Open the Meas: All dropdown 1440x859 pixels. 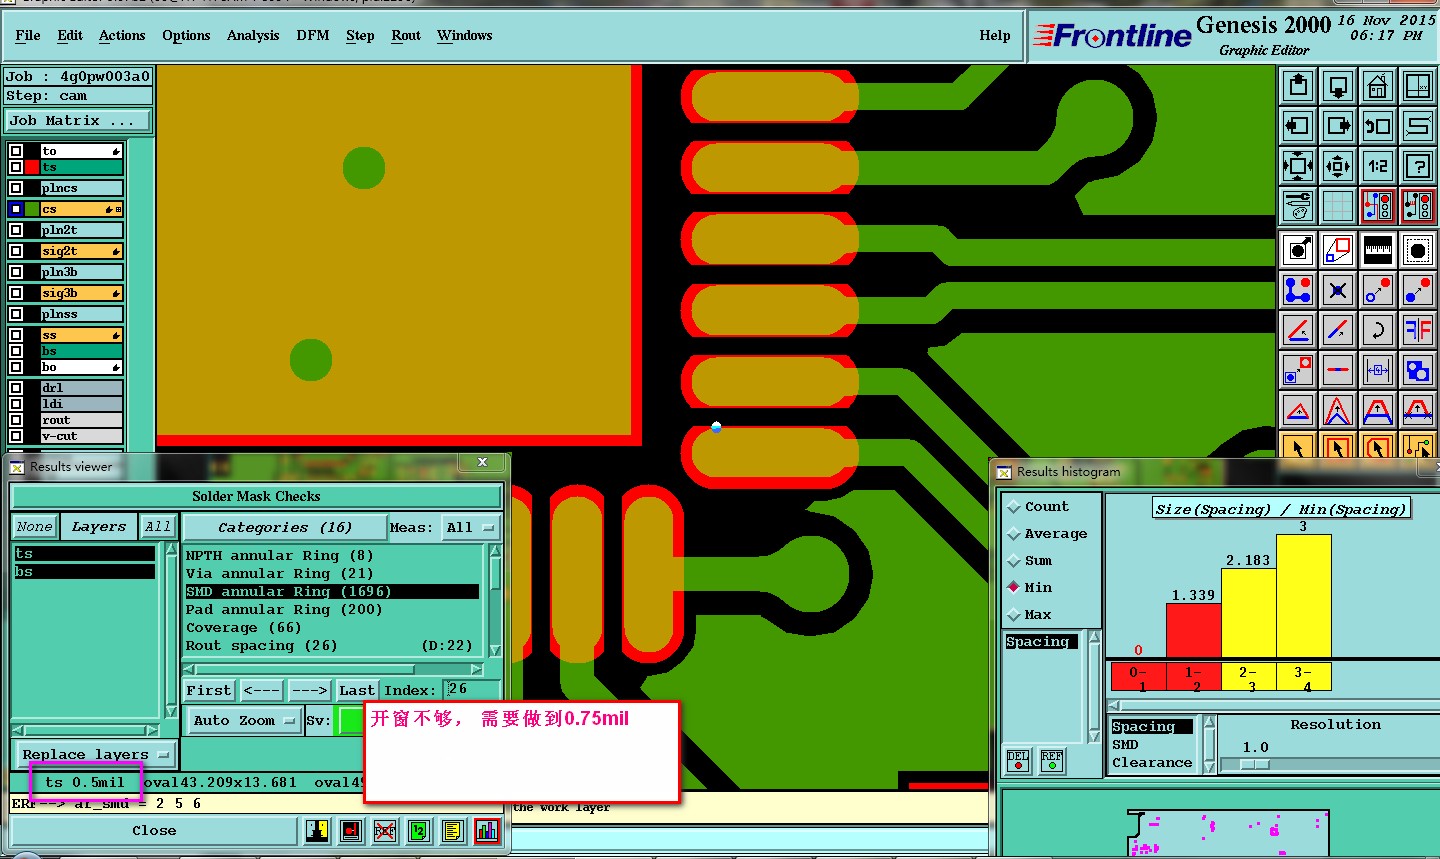tap(471, 527)
